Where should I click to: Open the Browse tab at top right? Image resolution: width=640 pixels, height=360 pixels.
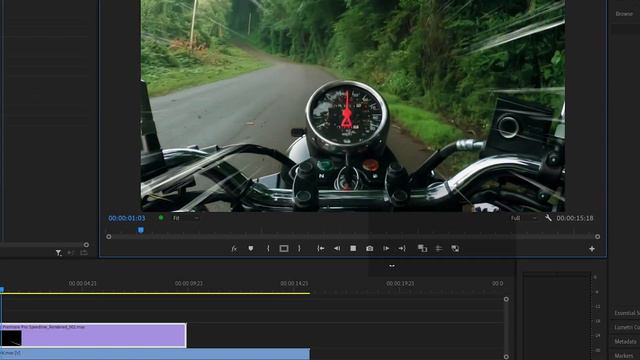click(x=624, y=14)
